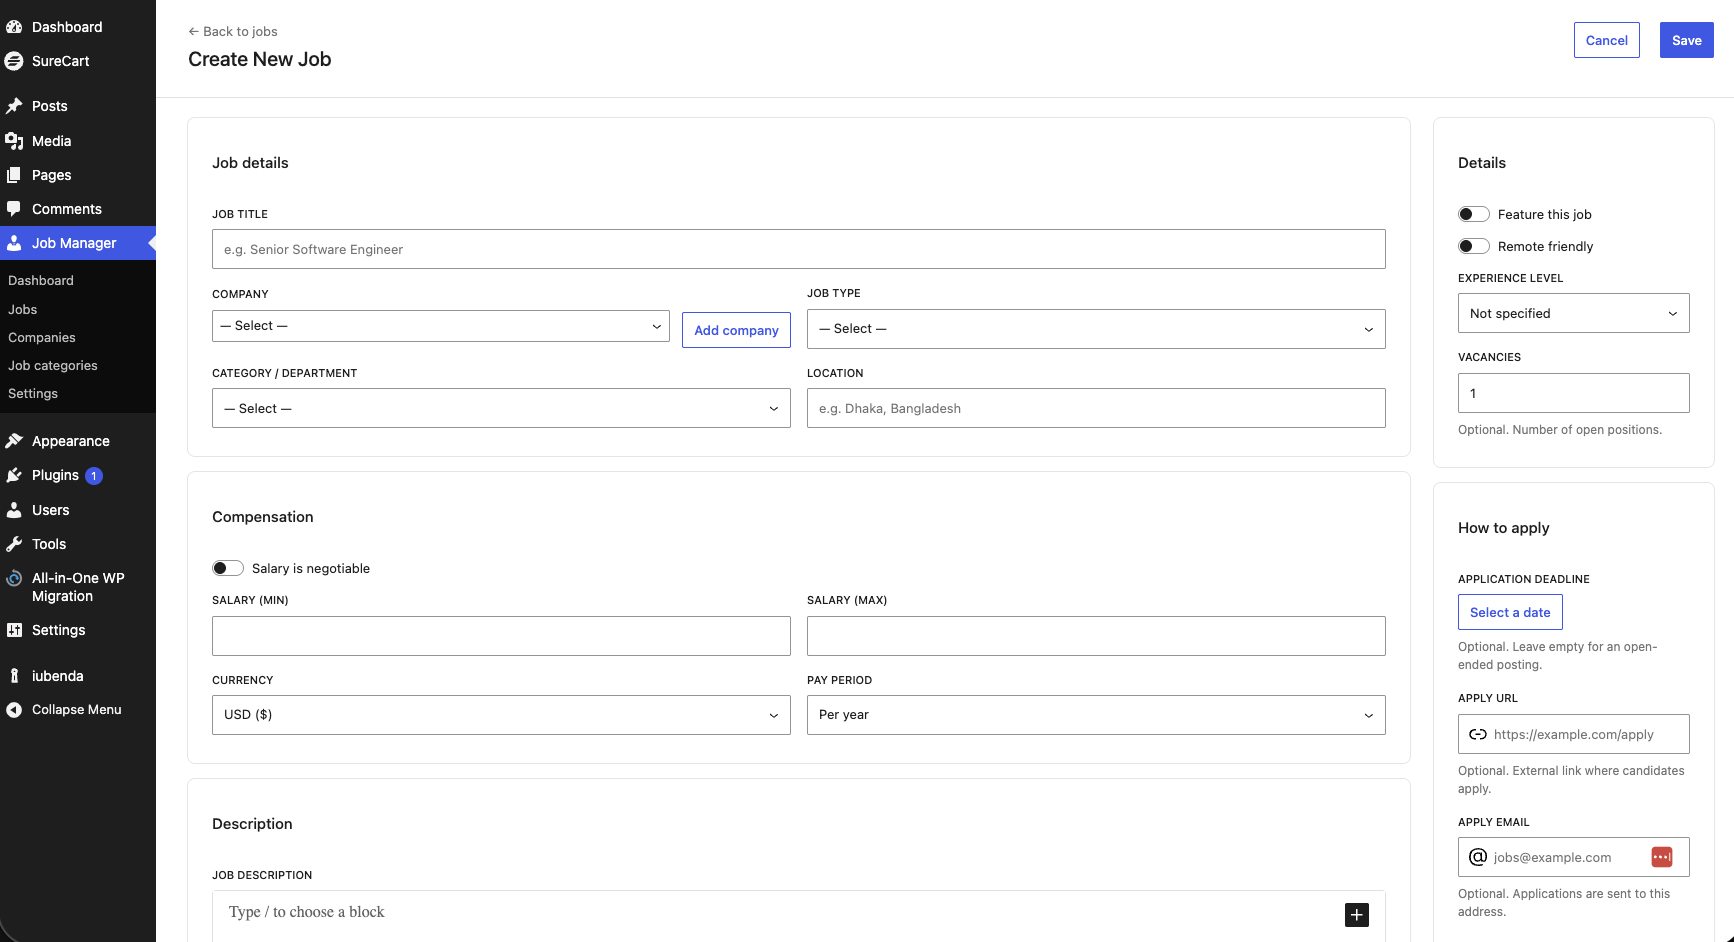Click the Create New Job heading
The width and height of the screenshot is (1734, 942).
(260, 59)
